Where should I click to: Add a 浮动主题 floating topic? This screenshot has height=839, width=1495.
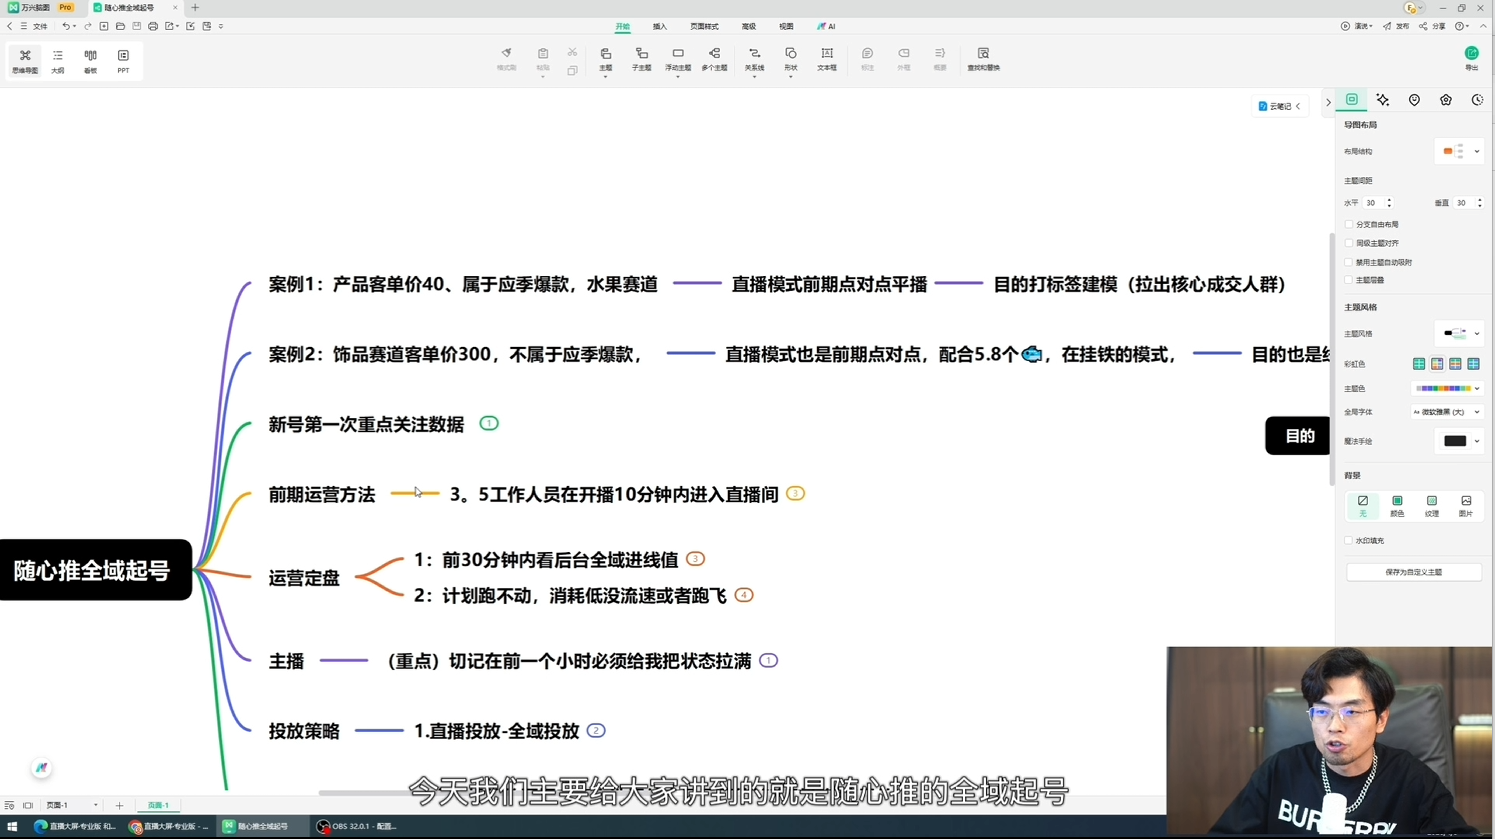678,59
